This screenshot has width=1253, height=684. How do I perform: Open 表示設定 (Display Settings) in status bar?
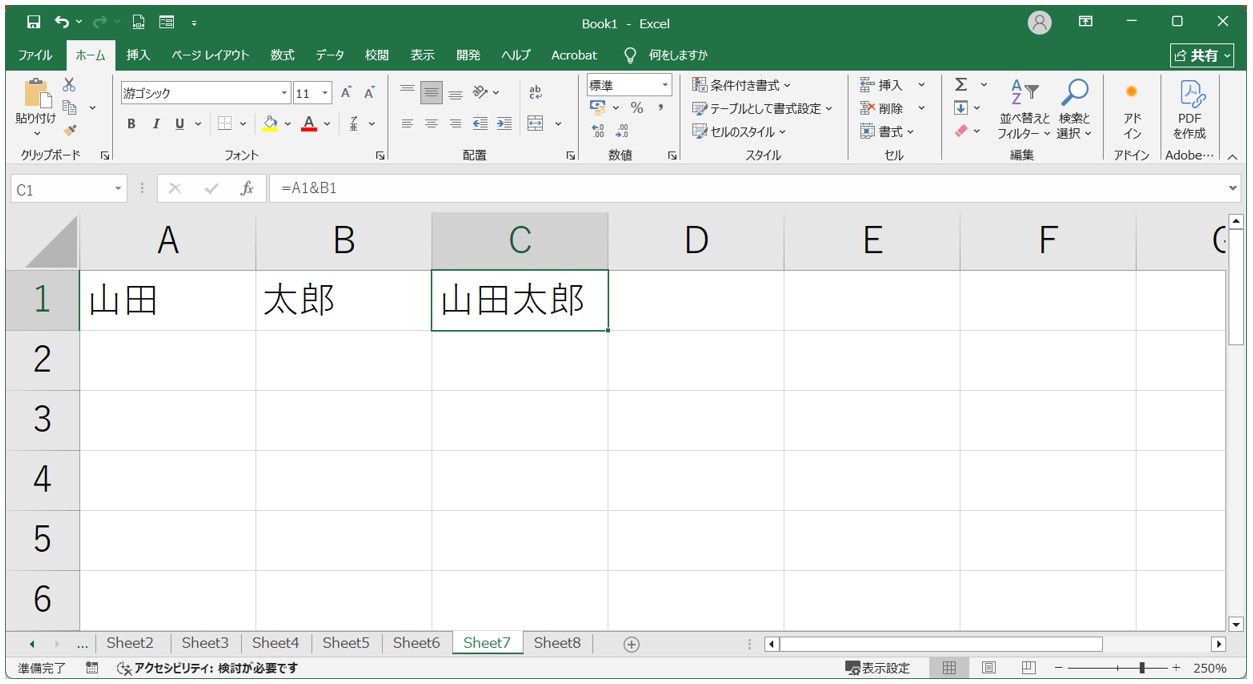(x=878, y=668)
